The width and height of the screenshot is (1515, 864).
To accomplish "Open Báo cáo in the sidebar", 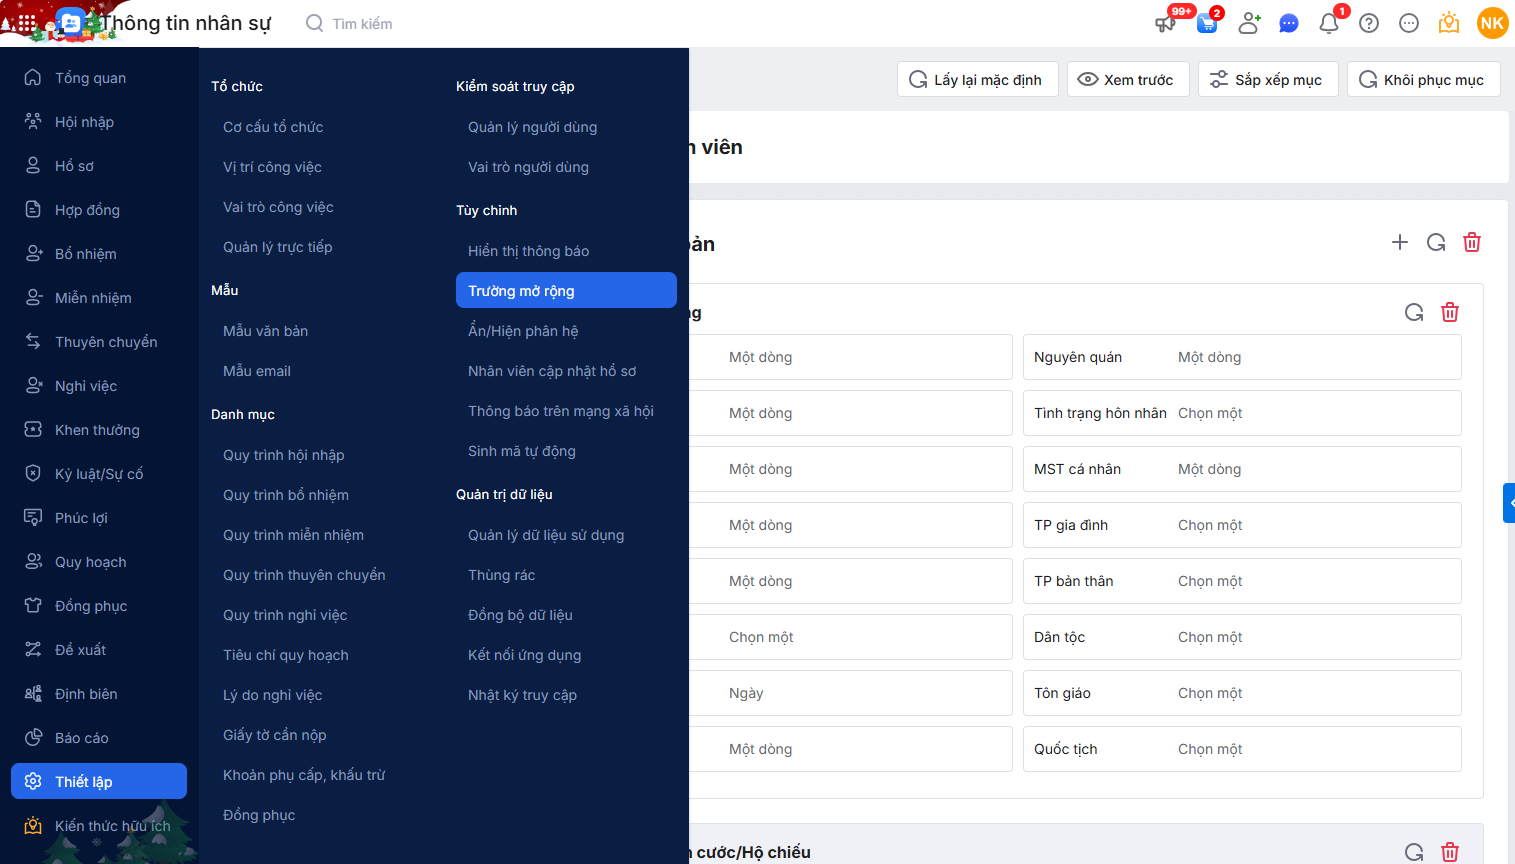I will click(99, 738).
